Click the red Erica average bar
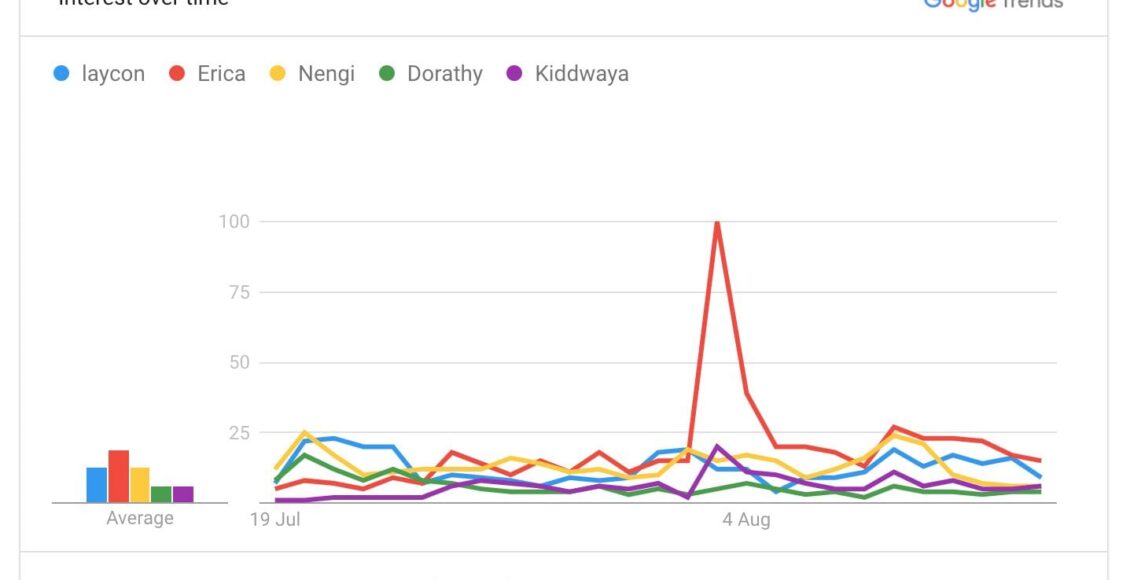1130x580 pixels. pyautogui.click(x=118, y=477)
